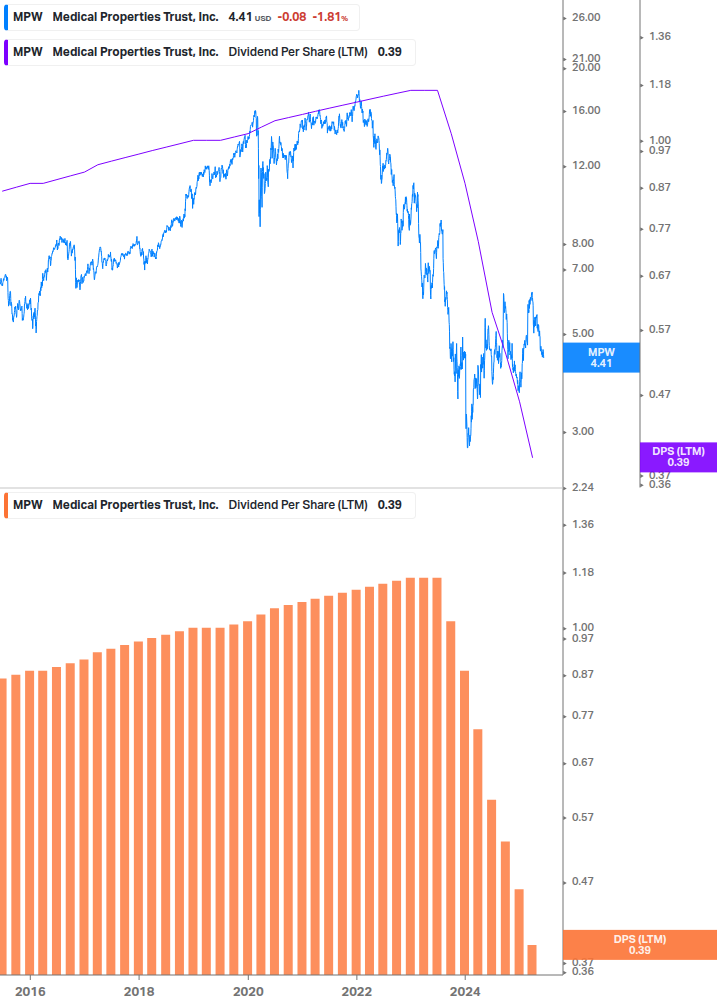Select the purple Dividend Per Share legend
The image size is (717, 1005).
coord(210,53)
